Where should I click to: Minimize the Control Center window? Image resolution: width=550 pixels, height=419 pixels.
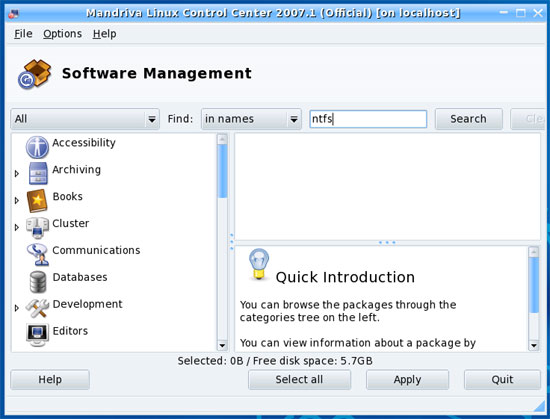[x=503, y=13]
